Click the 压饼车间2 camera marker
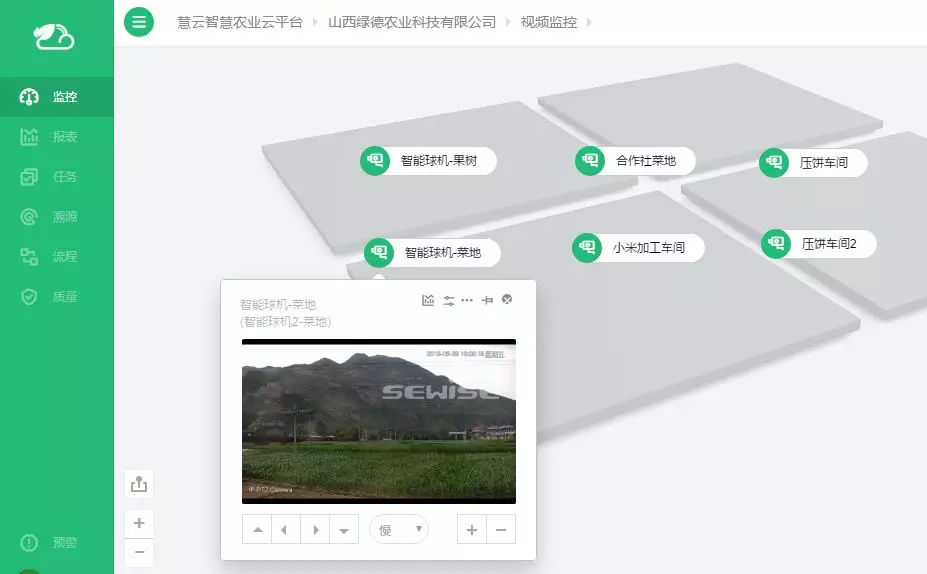927x574 pixels. click(777, 243)
